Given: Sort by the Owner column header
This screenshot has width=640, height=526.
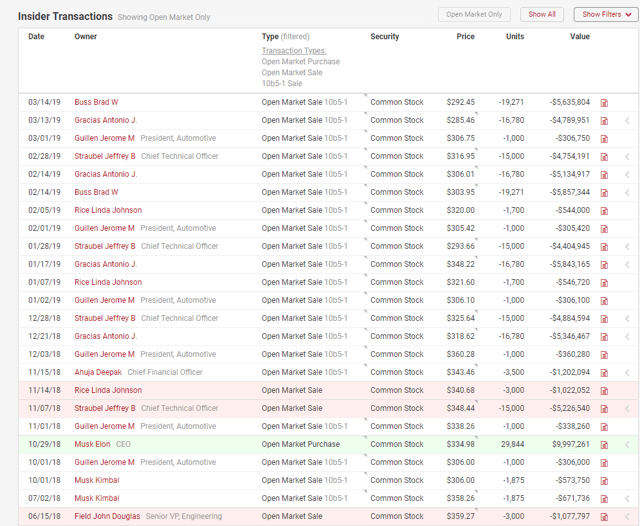Looking at the screenshot, I should click(x=85, y=36).
